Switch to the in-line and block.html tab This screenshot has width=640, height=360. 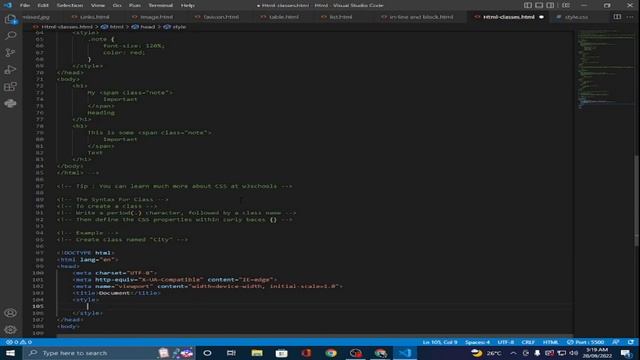point(421,17)
